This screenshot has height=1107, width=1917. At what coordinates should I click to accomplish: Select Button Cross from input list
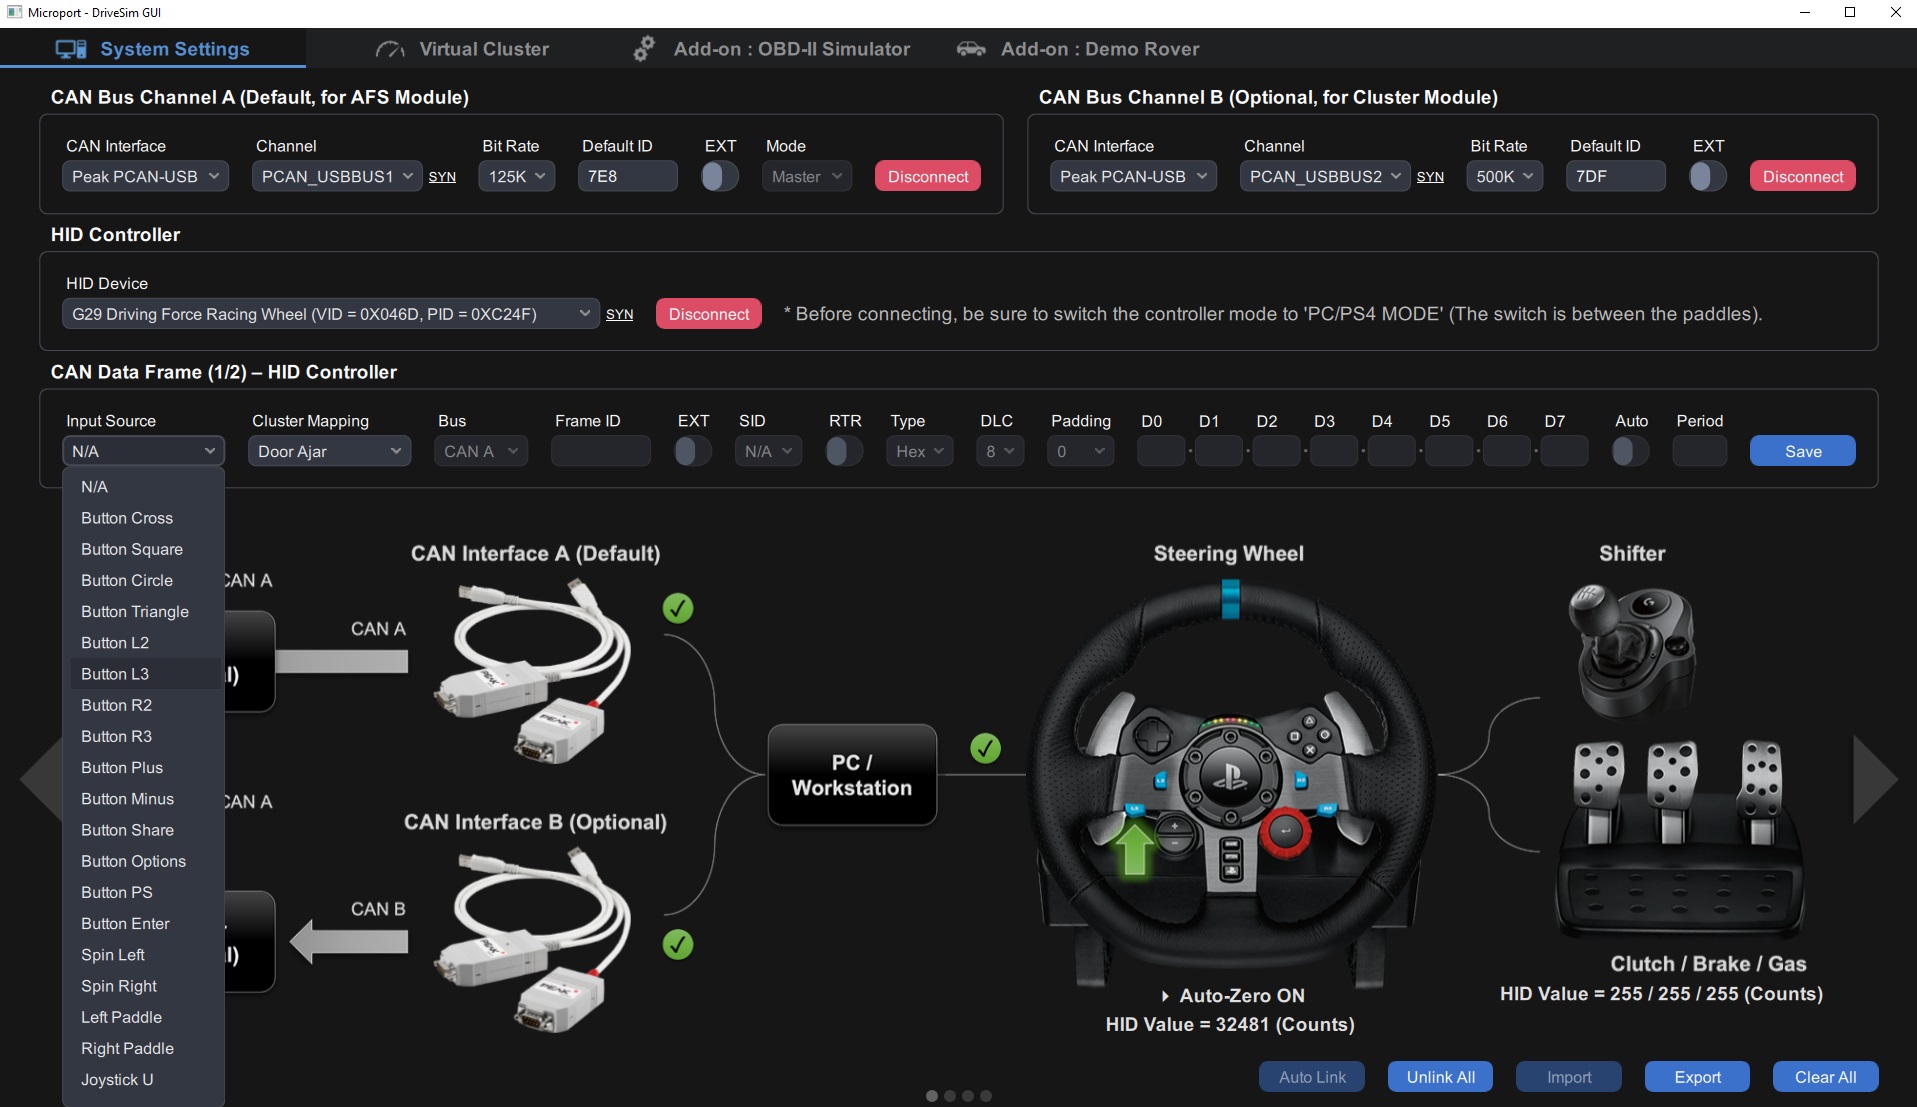(x=144, y=518)
